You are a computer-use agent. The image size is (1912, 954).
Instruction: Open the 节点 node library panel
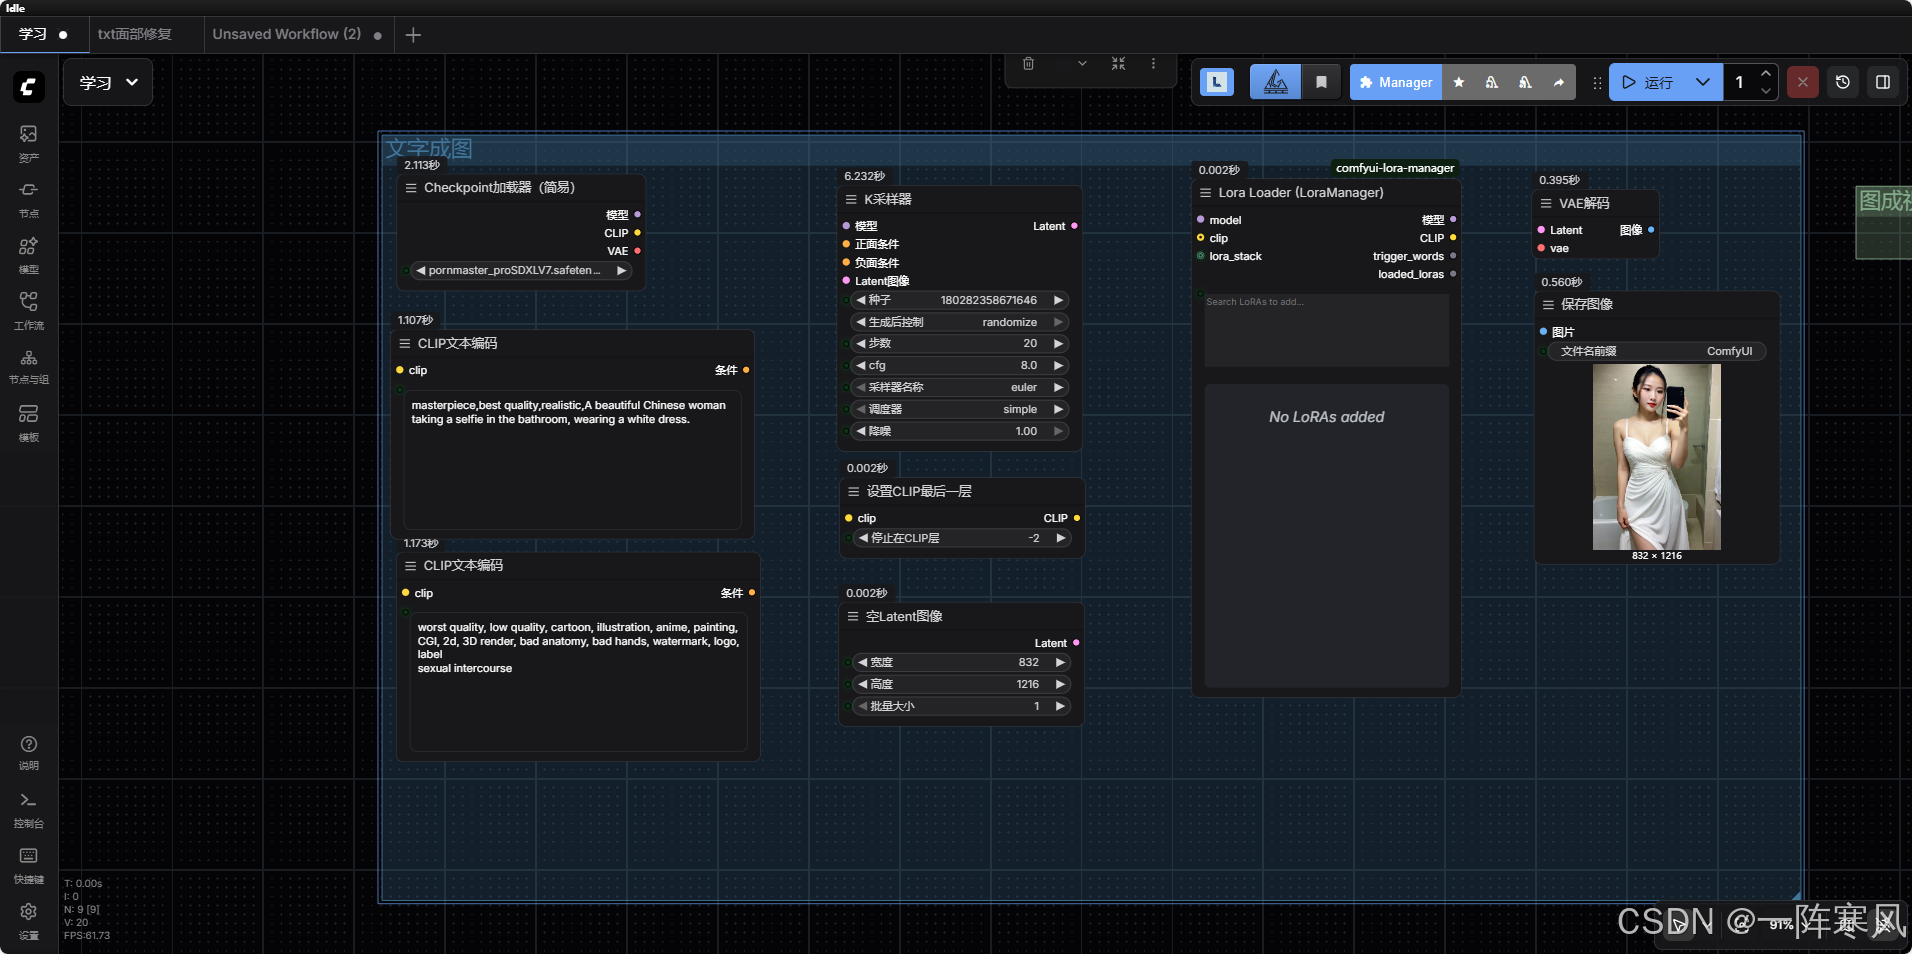point(29,199)
